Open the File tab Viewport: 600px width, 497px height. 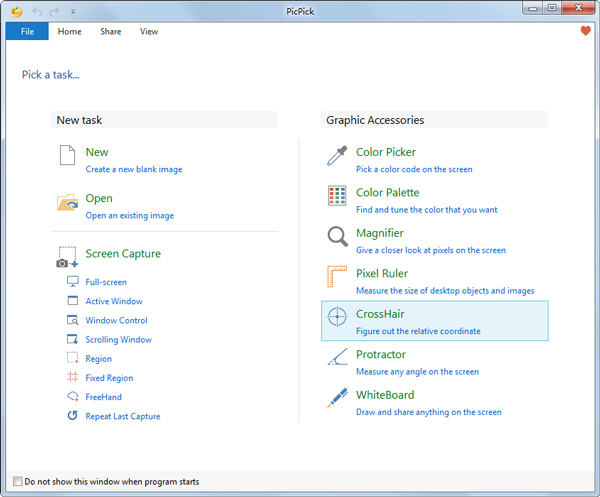click(27, 31)
